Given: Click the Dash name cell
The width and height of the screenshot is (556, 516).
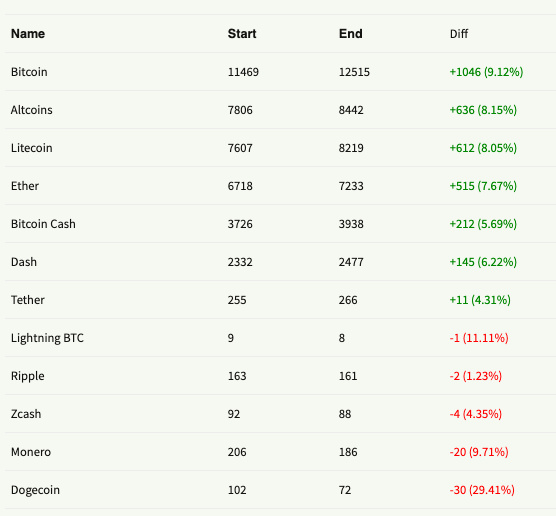Looking at the screenshot, I should (x=24, y=262).
